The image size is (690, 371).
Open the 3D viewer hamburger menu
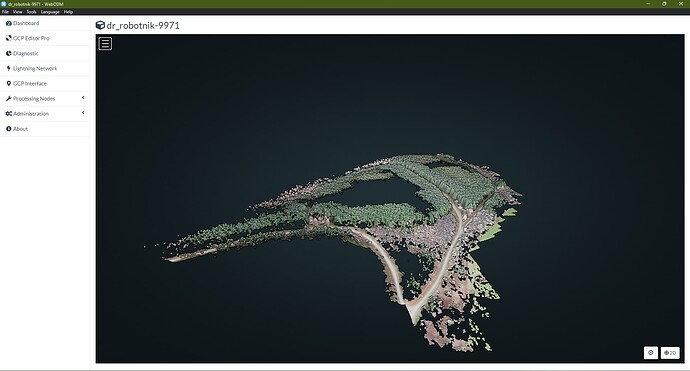coord(105,44)
